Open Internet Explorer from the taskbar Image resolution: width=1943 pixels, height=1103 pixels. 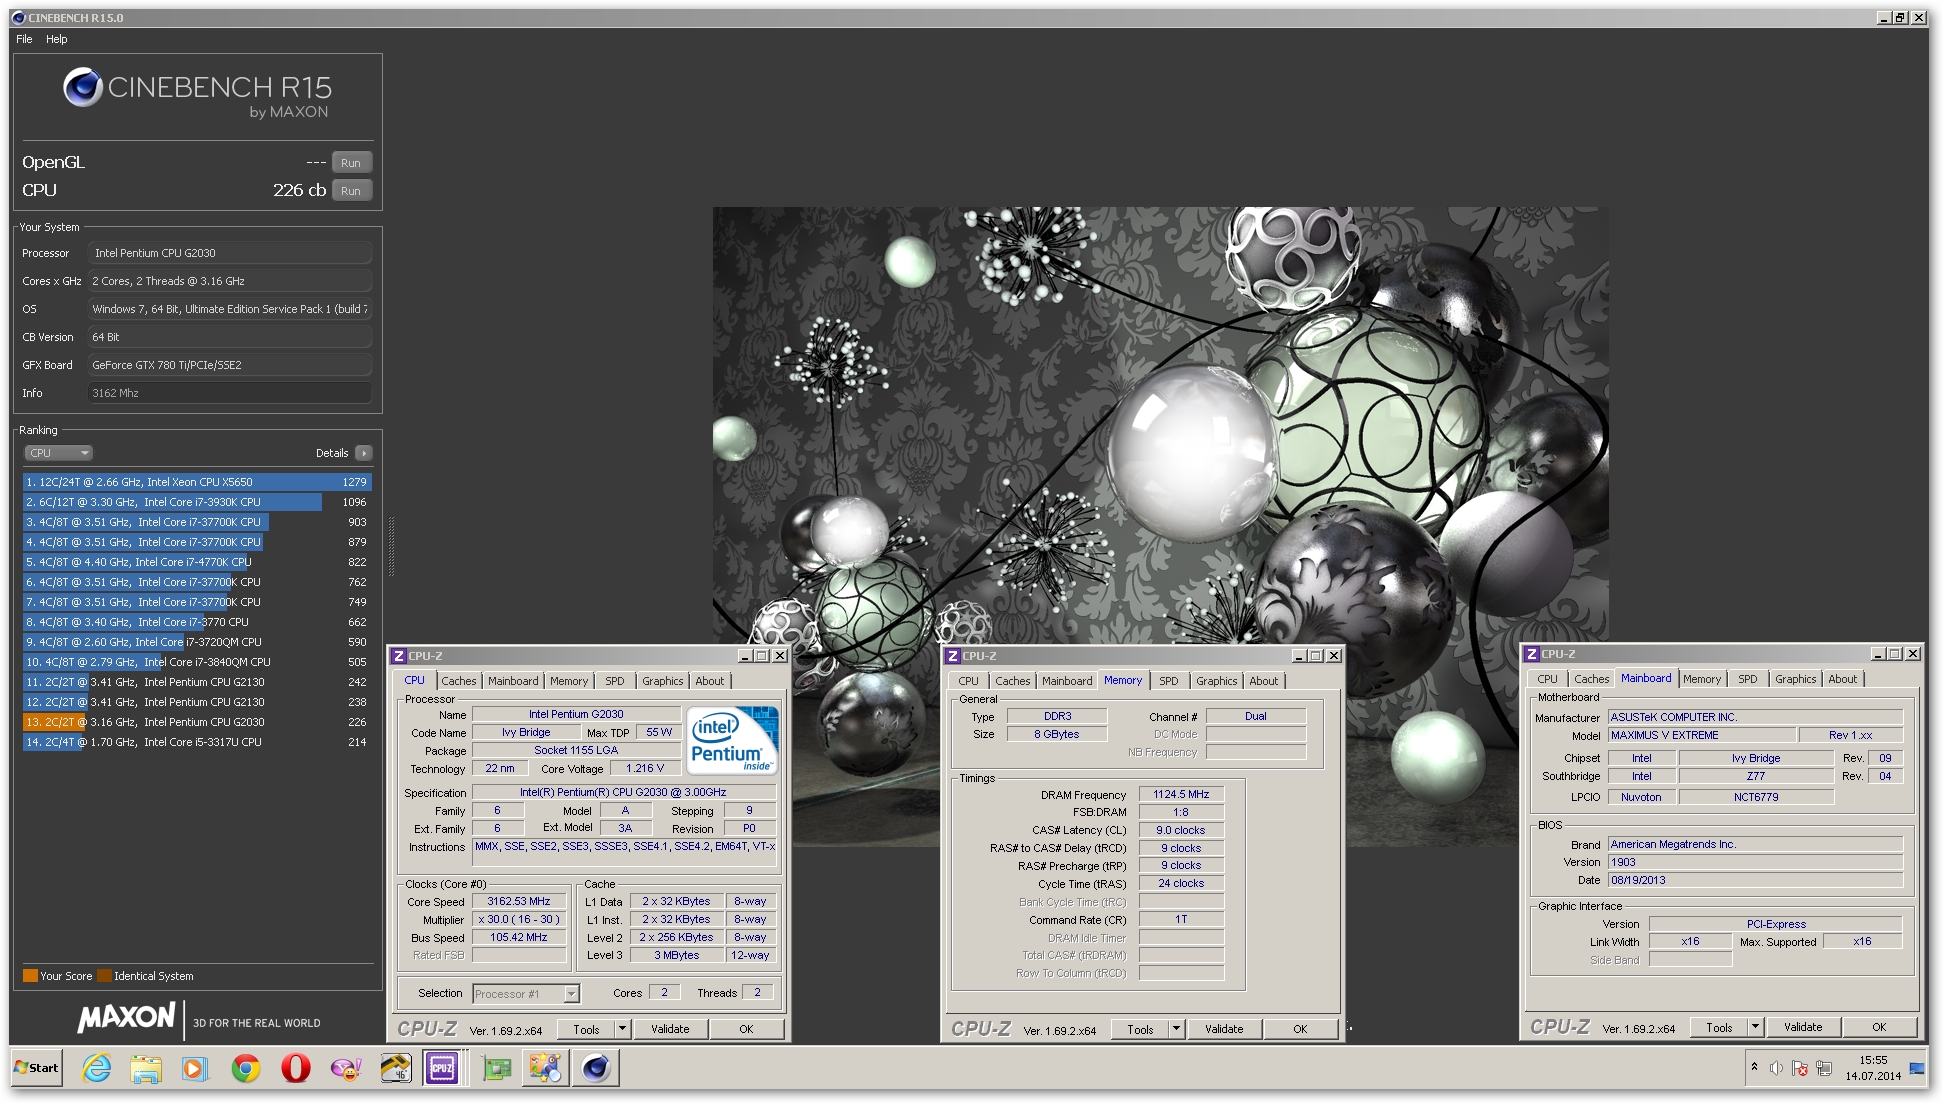point(96,1068)
